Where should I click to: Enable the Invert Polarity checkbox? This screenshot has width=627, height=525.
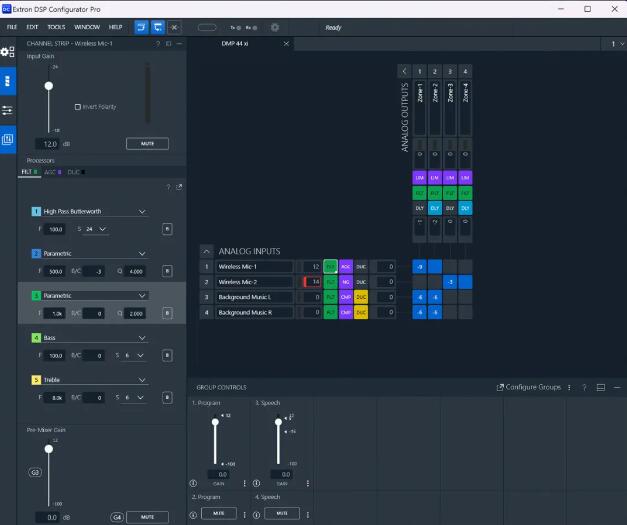pyautogui.click(x=78, y=107)
